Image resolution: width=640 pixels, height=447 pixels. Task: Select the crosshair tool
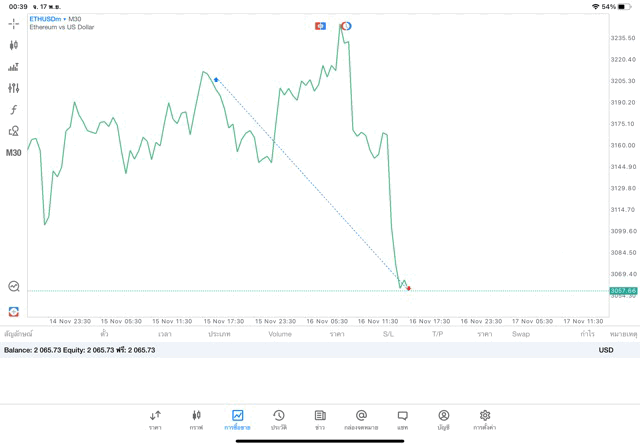coord(13,23)
